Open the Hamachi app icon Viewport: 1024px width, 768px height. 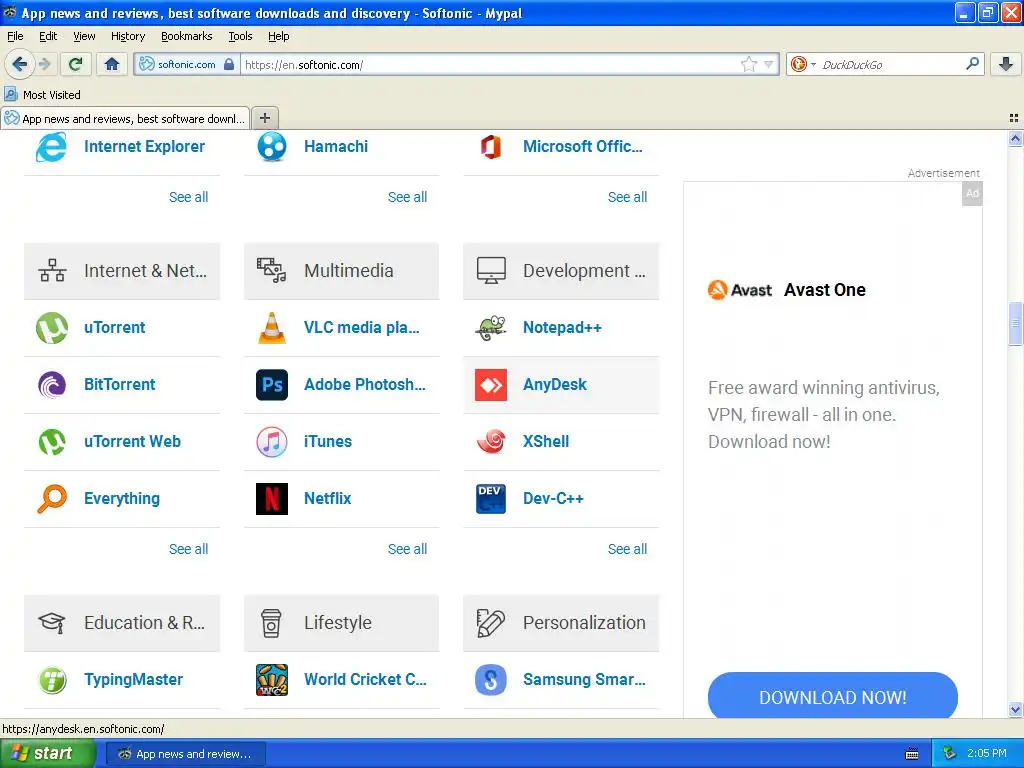click(272, 146)
